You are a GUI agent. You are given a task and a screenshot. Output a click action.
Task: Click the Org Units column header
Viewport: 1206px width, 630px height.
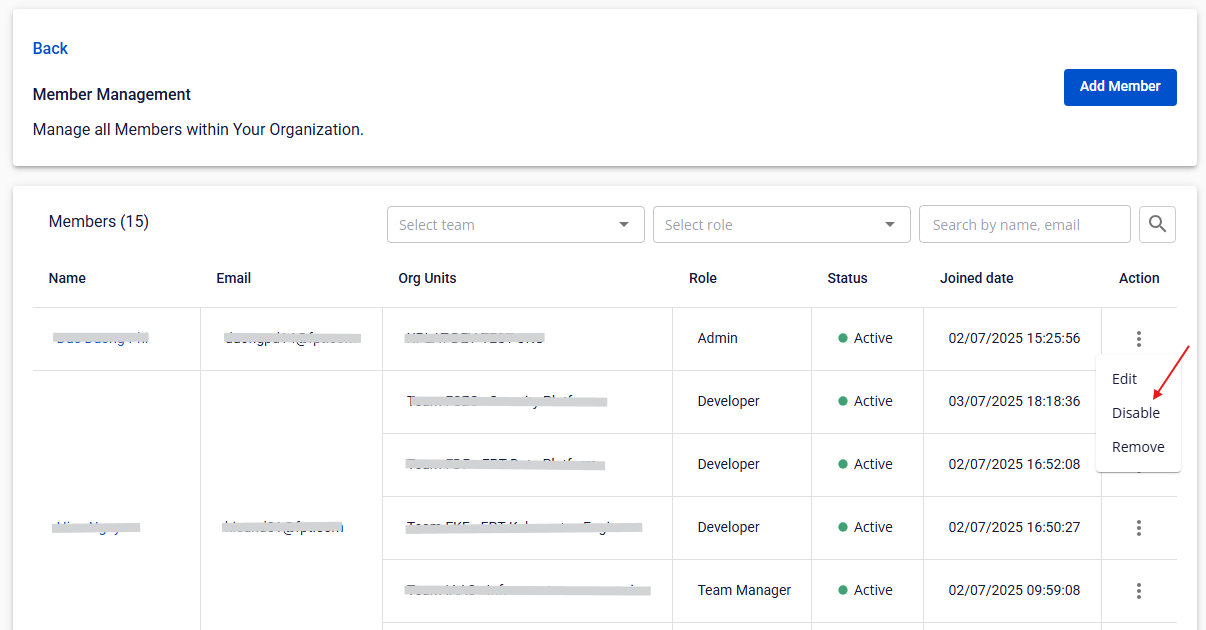pos(427,278)
